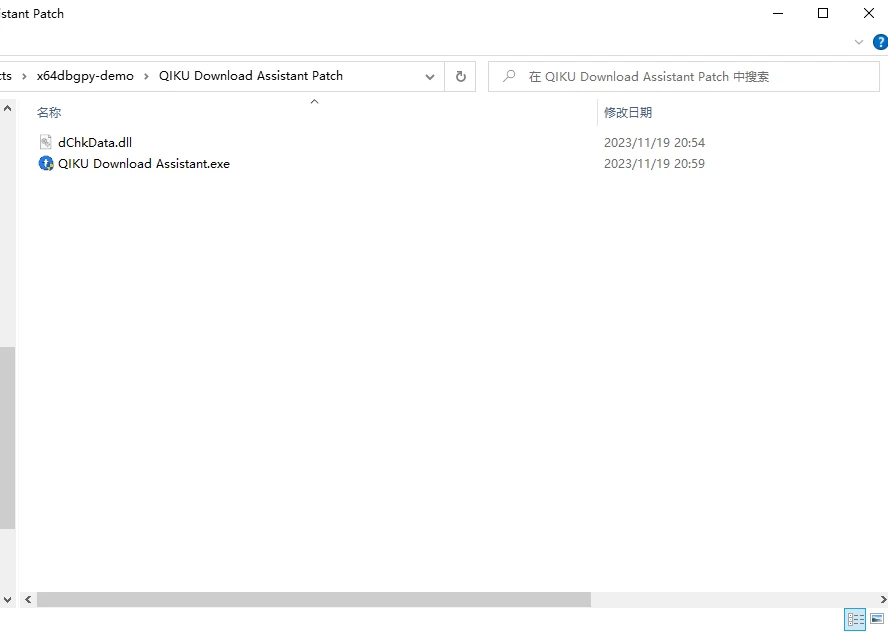Click the refresh button beside the address bar
This screenshot has height=632, width=888.
click(x=460, y=76)
